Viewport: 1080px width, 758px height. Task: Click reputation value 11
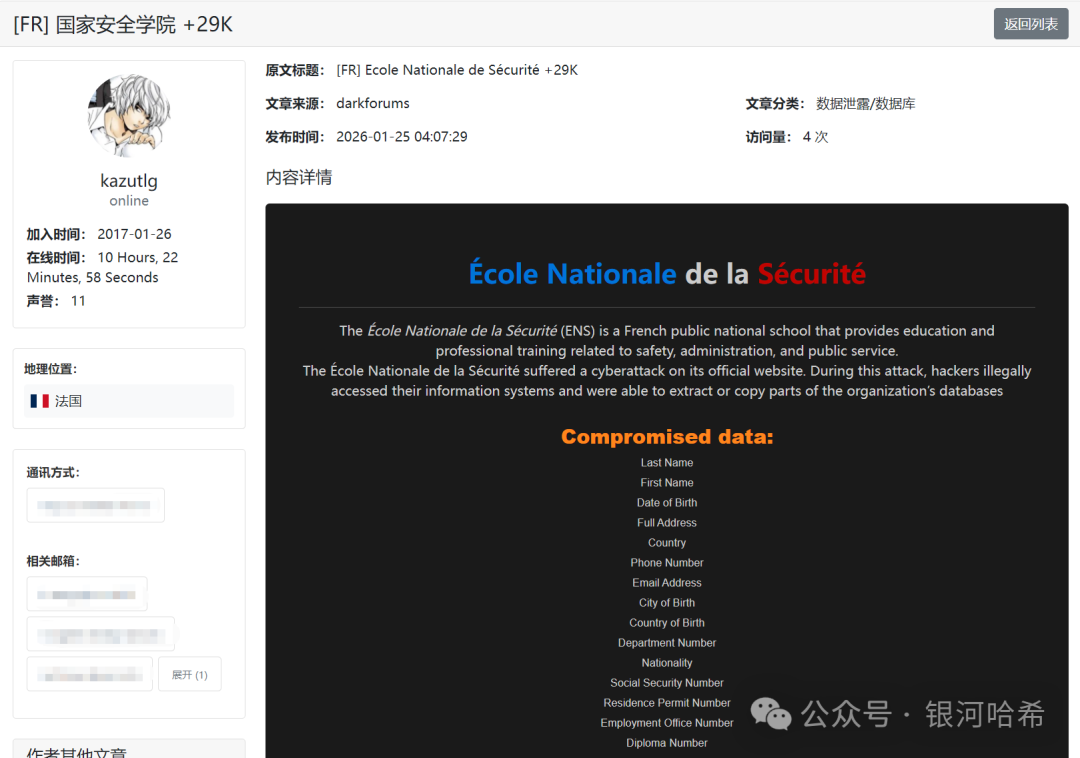(x=79, y=301)
